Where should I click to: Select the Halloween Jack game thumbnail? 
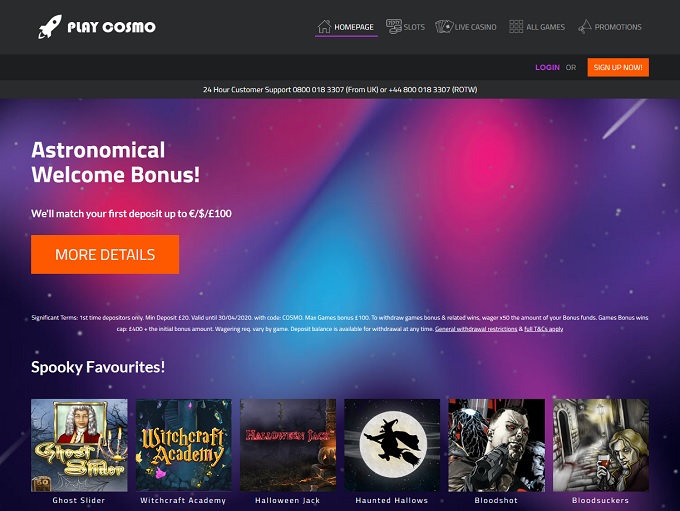pyautogui.click(x=288, y=445)
